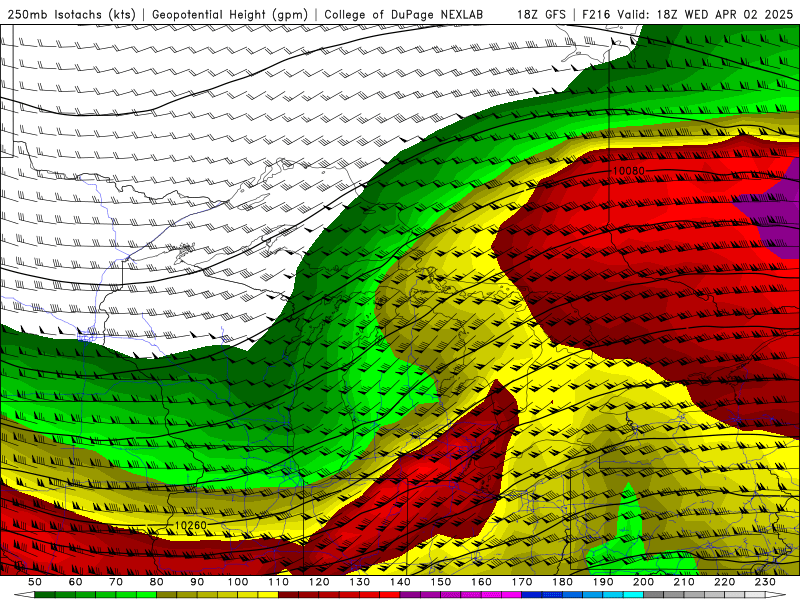Select the bright magenta swatch just before 170
800x600 pixels.
click(512, 595)
